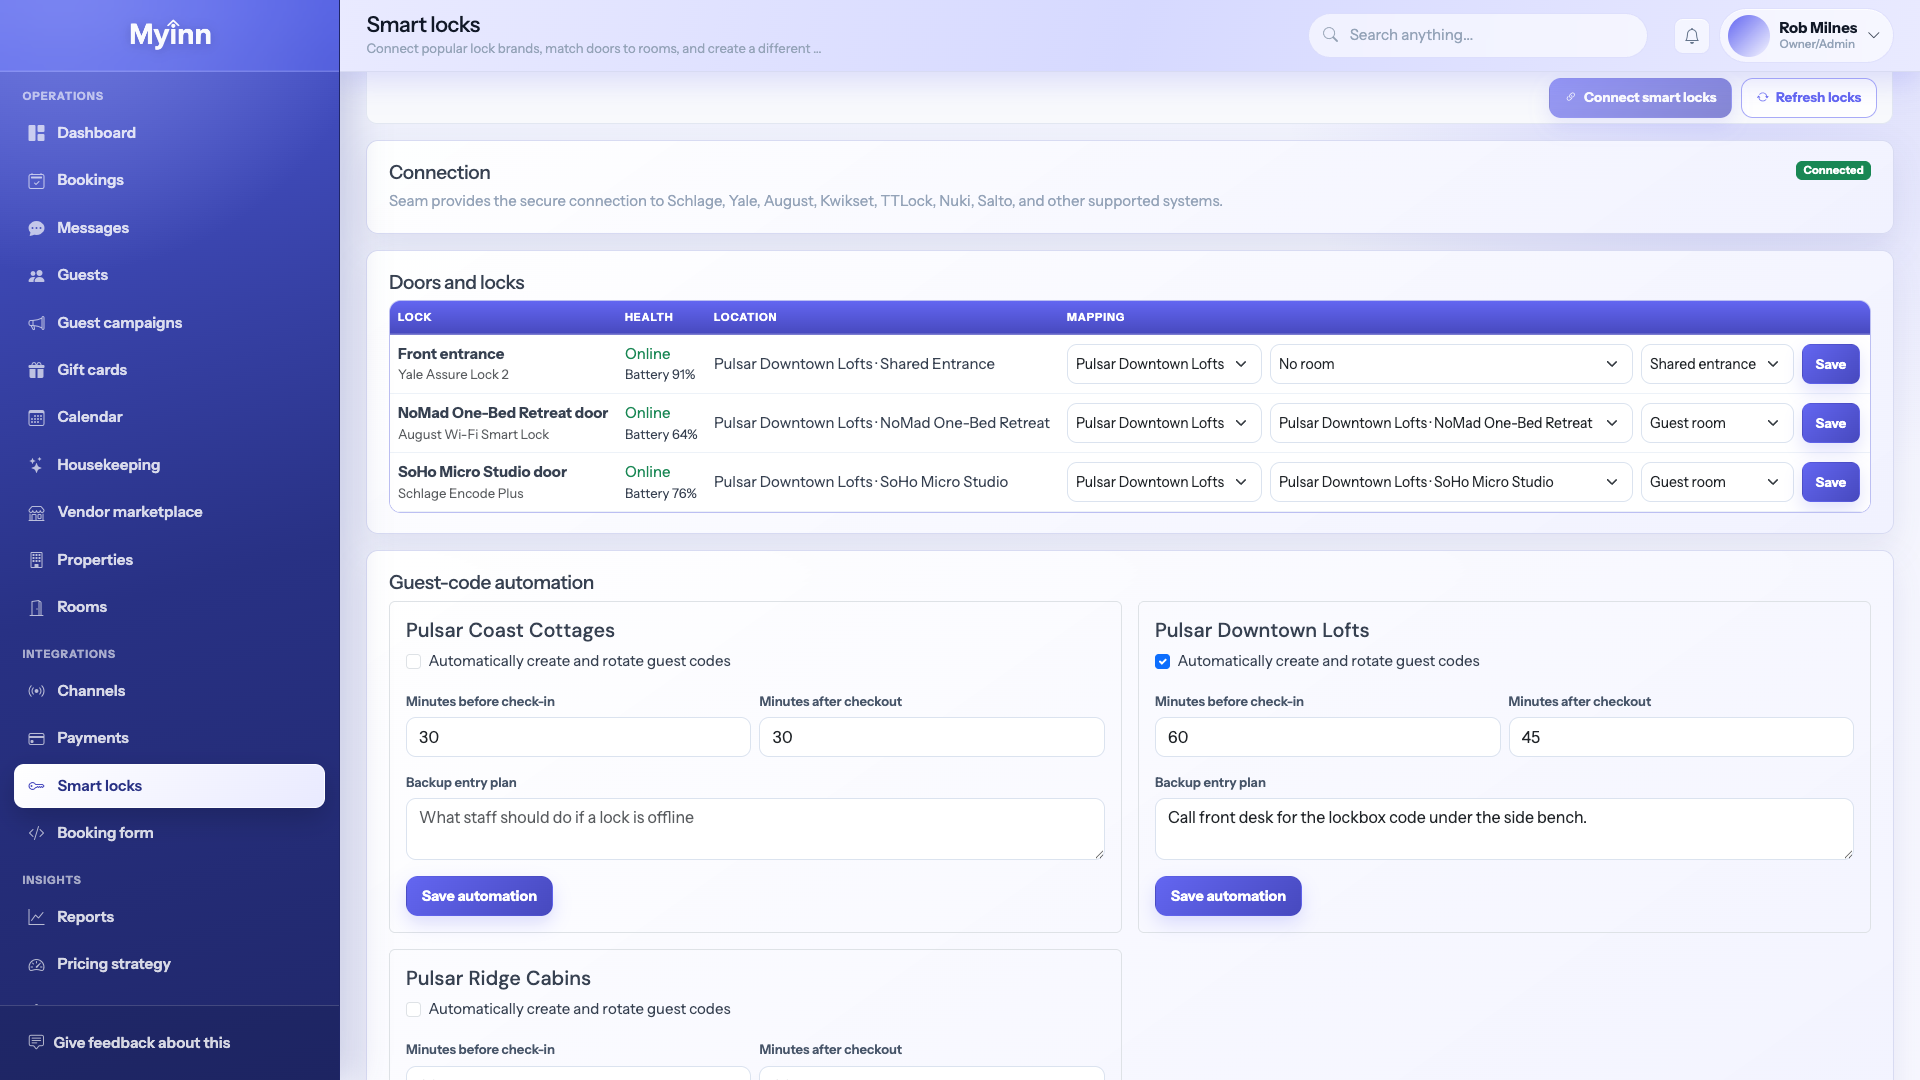This screenshot has height=1080, width=1920.
Task: Open Properties in the sidebar
Action: point(169,560)
